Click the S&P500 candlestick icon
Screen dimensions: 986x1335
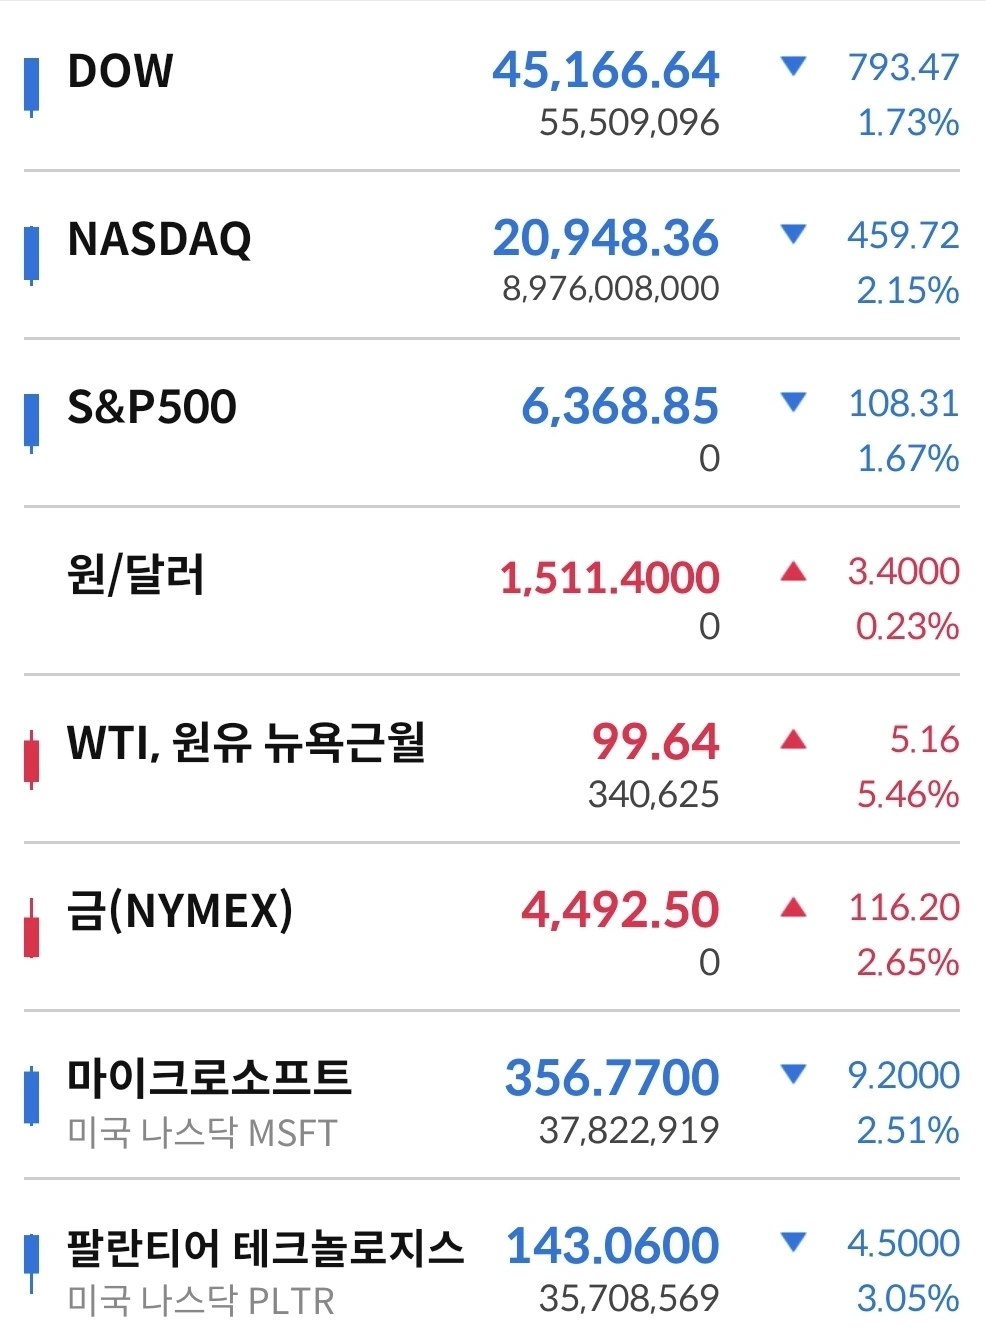tap(32, 423)
